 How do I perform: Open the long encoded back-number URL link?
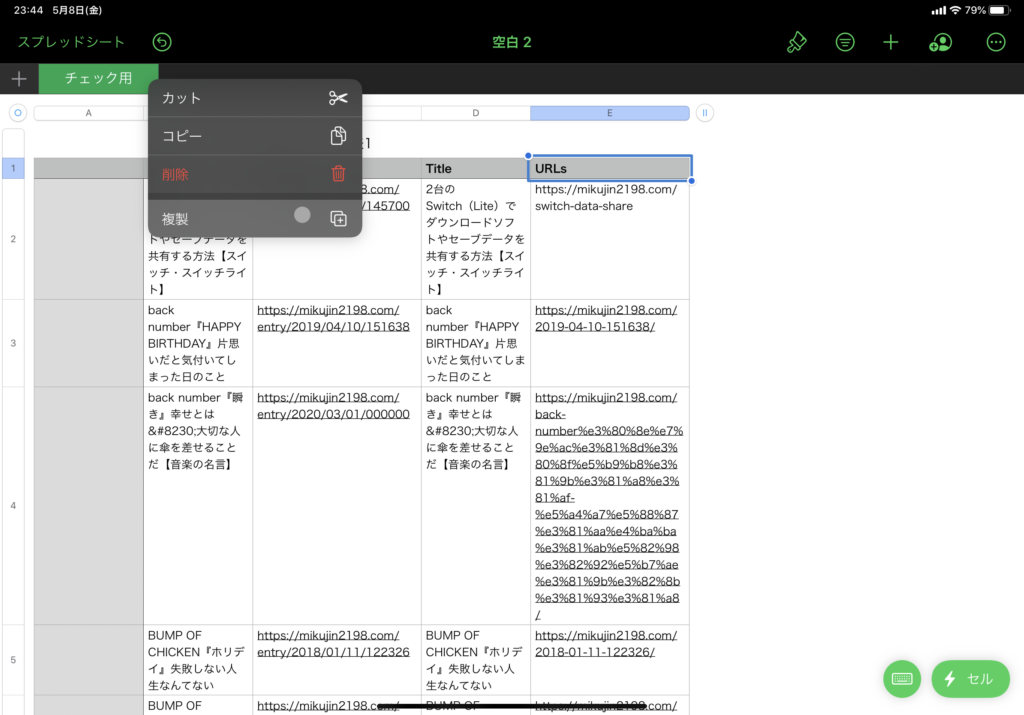pos(609,506)
